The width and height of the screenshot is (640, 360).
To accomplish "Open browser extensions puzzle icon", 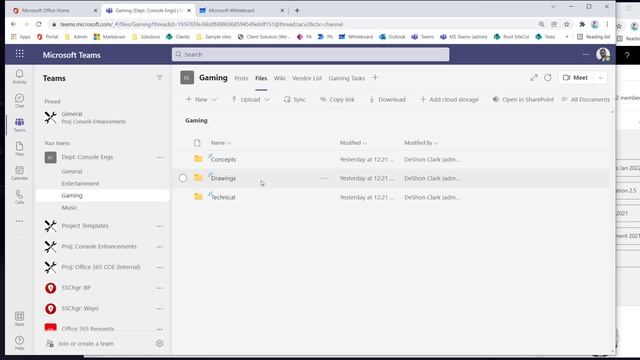I will [x=582, y=24].
